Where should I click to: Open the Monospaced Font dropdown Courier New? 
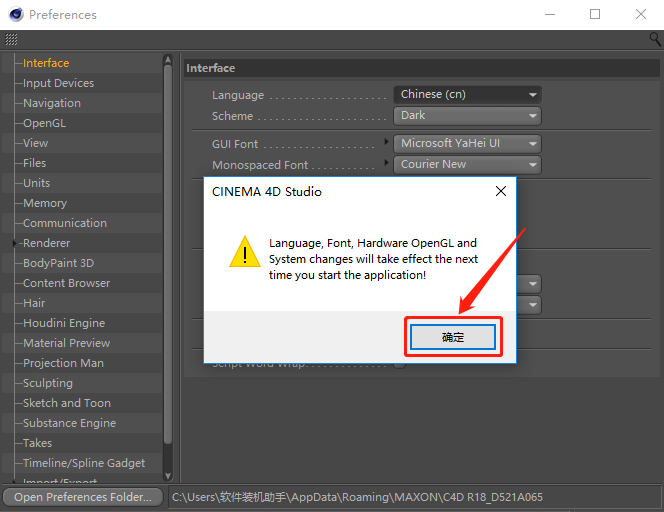pyautogui.click(x=468, y=165)
